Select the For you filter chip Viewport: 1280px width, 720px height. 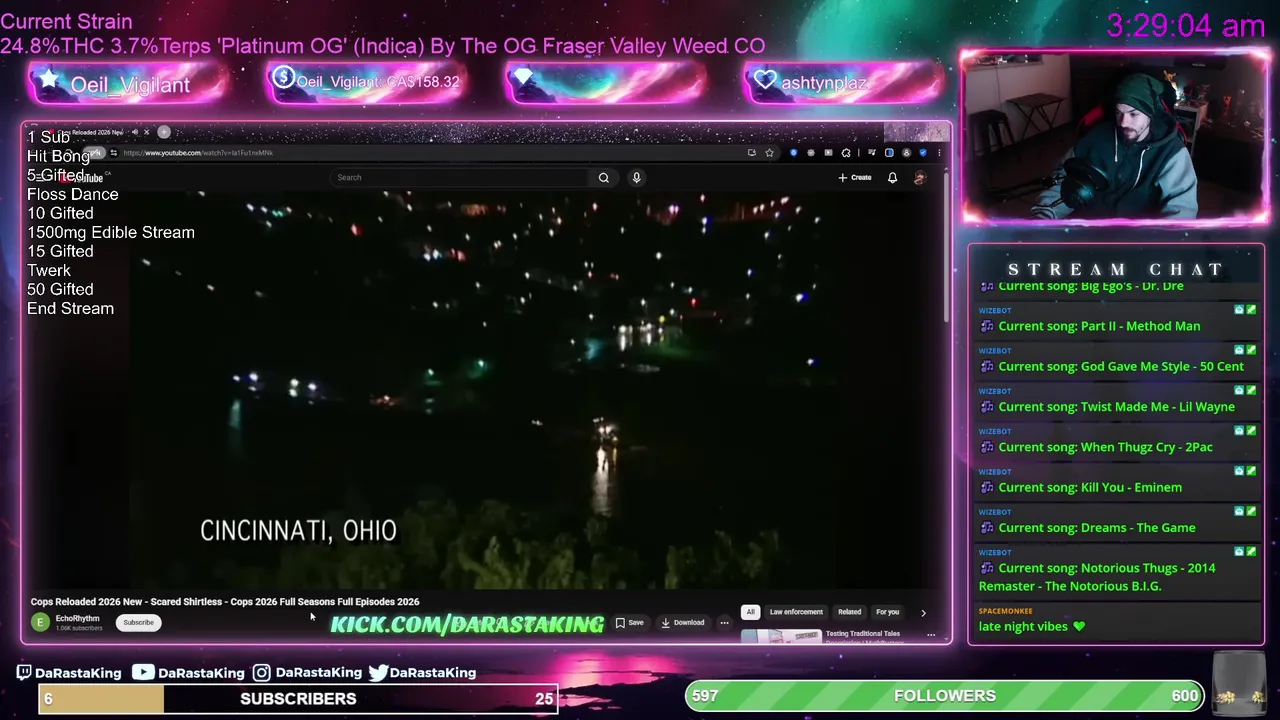pos(887,611)
